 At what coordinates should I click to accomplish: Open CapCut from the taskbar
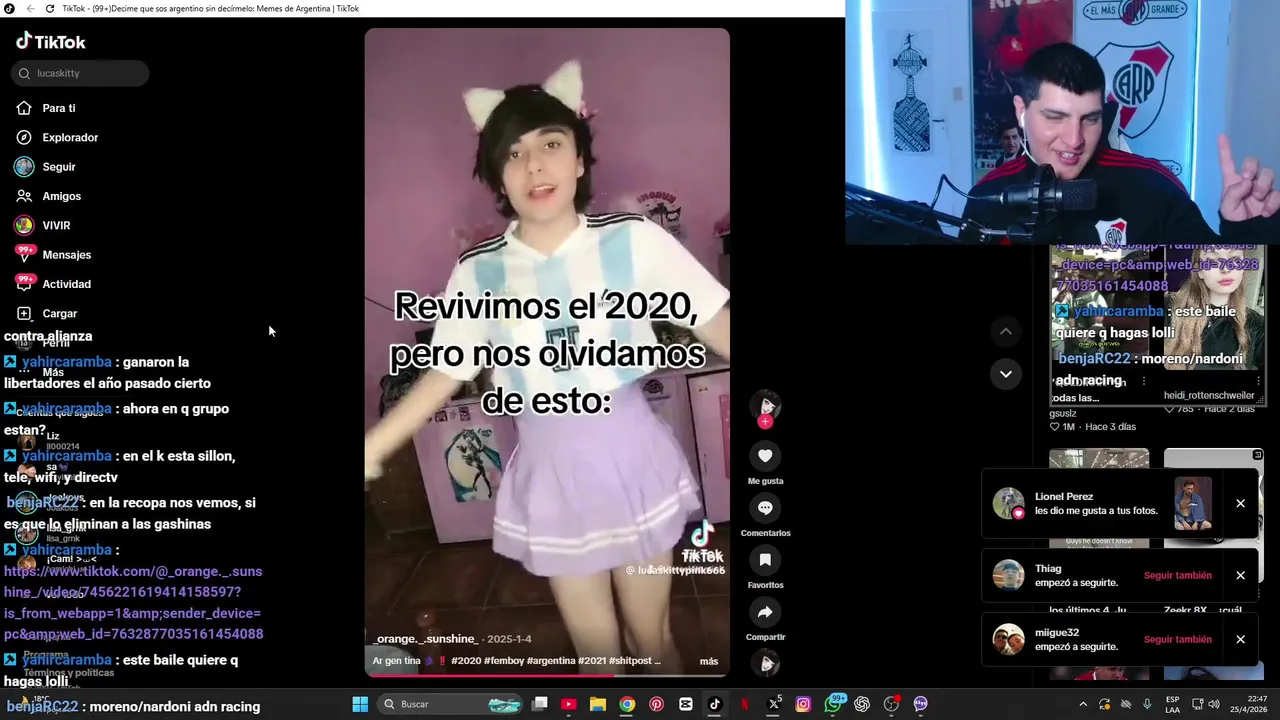pos(685,704)
